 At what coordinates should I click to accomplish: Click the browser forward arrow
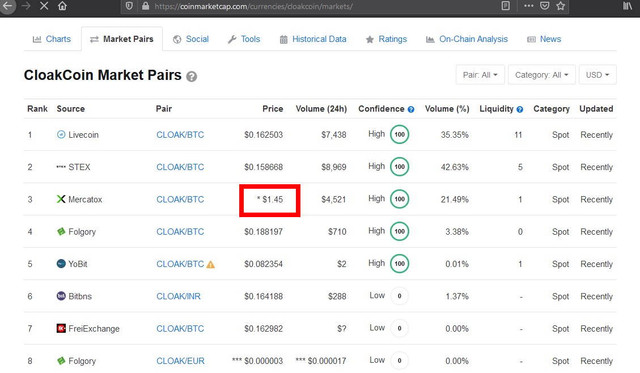(x=26, y=6)
